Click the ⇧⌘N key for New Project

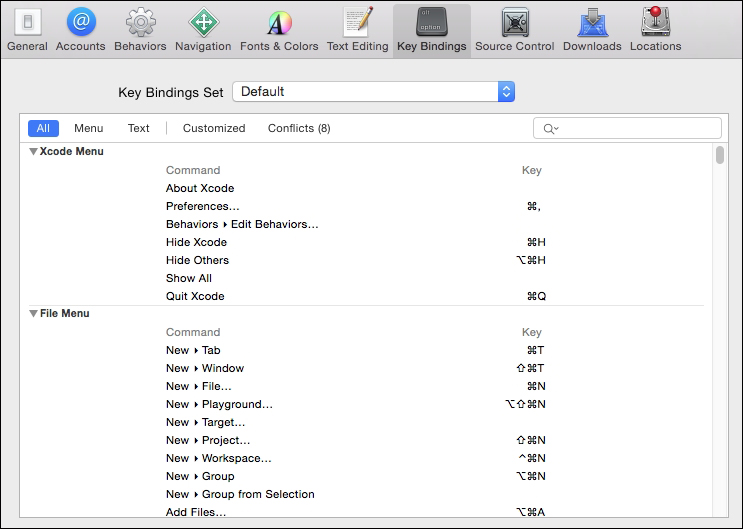pos(531,440)
